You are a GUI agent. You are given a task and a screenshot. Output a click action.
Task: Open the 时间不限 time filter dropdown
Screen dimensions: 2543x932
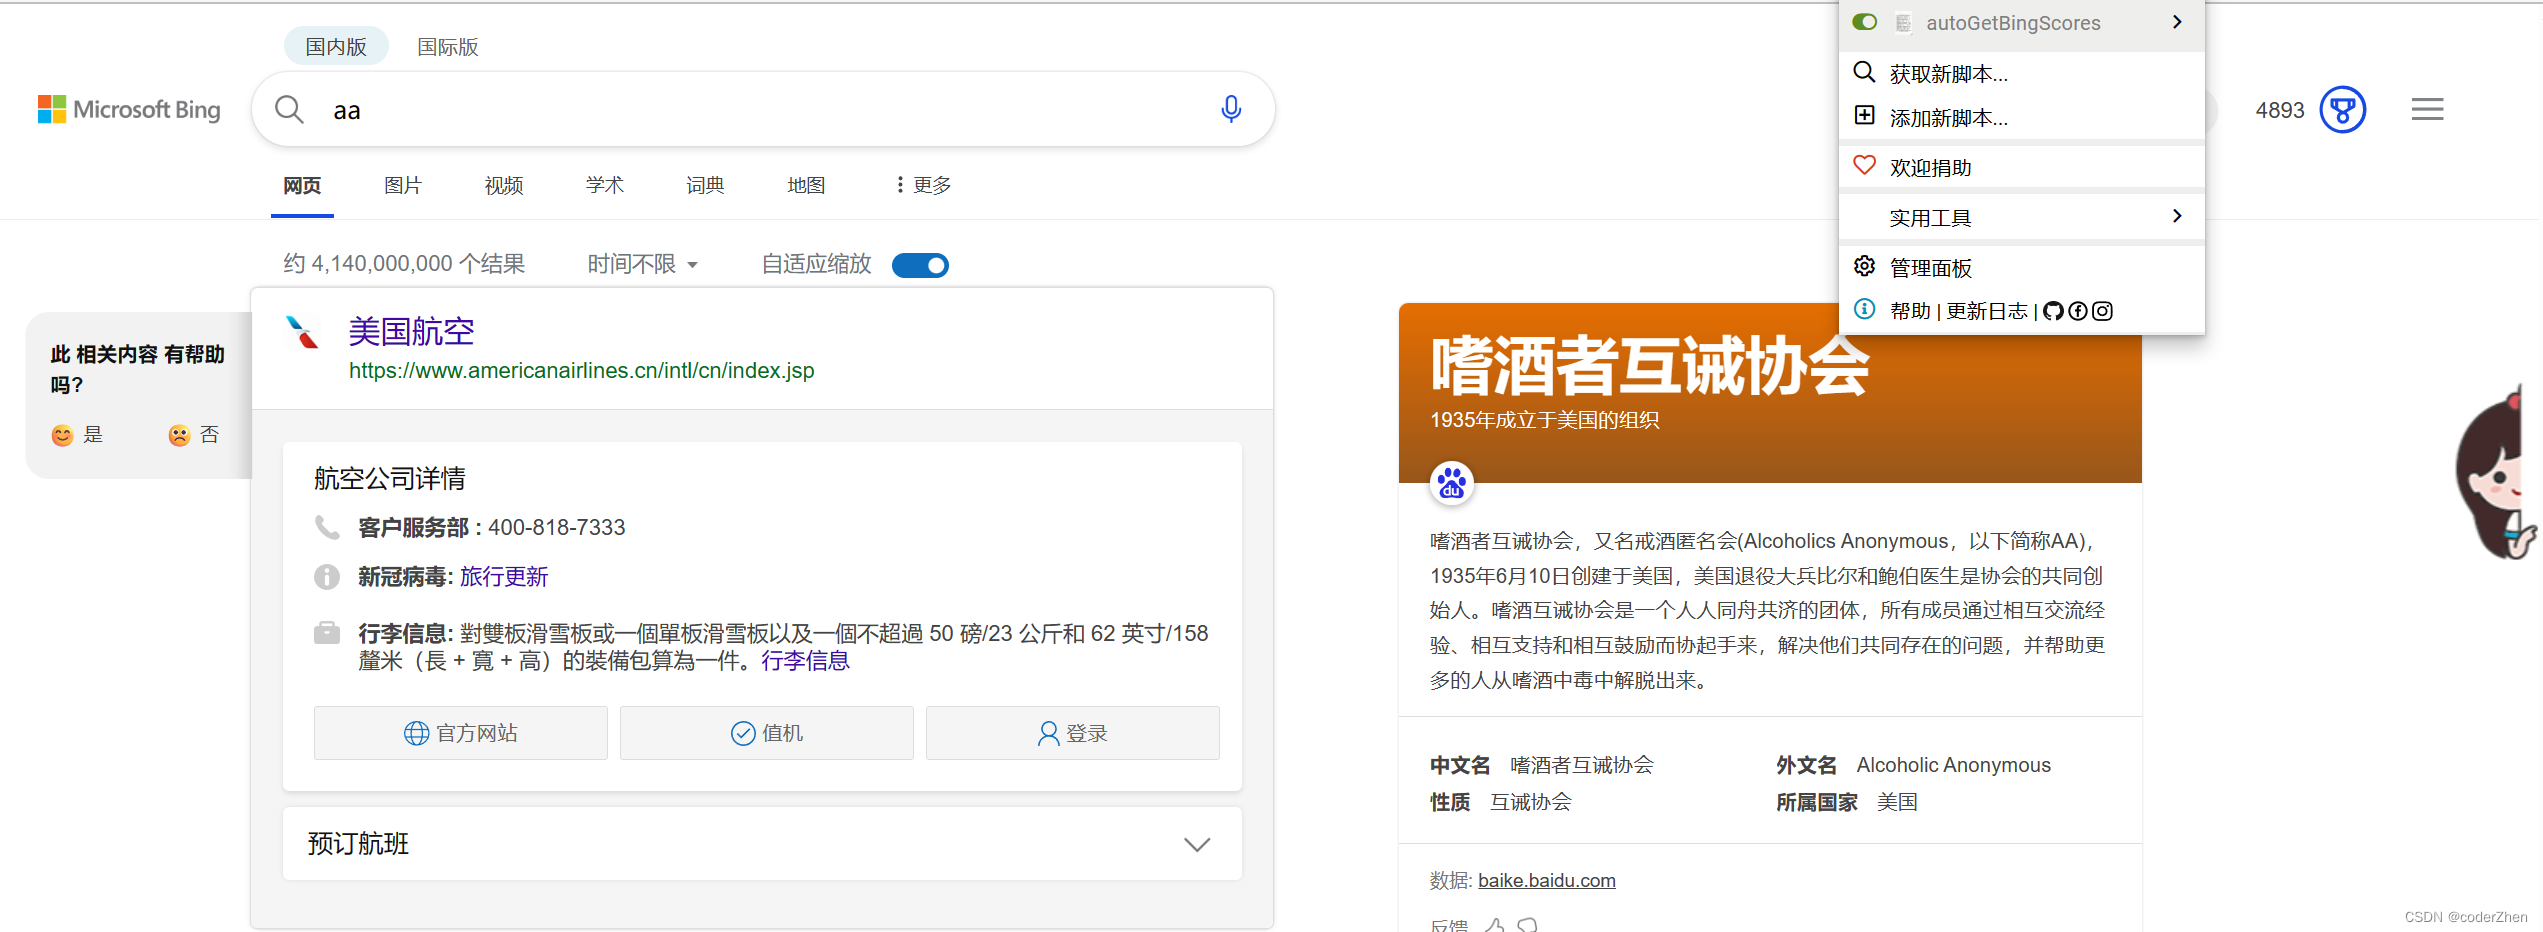point(641,263)
